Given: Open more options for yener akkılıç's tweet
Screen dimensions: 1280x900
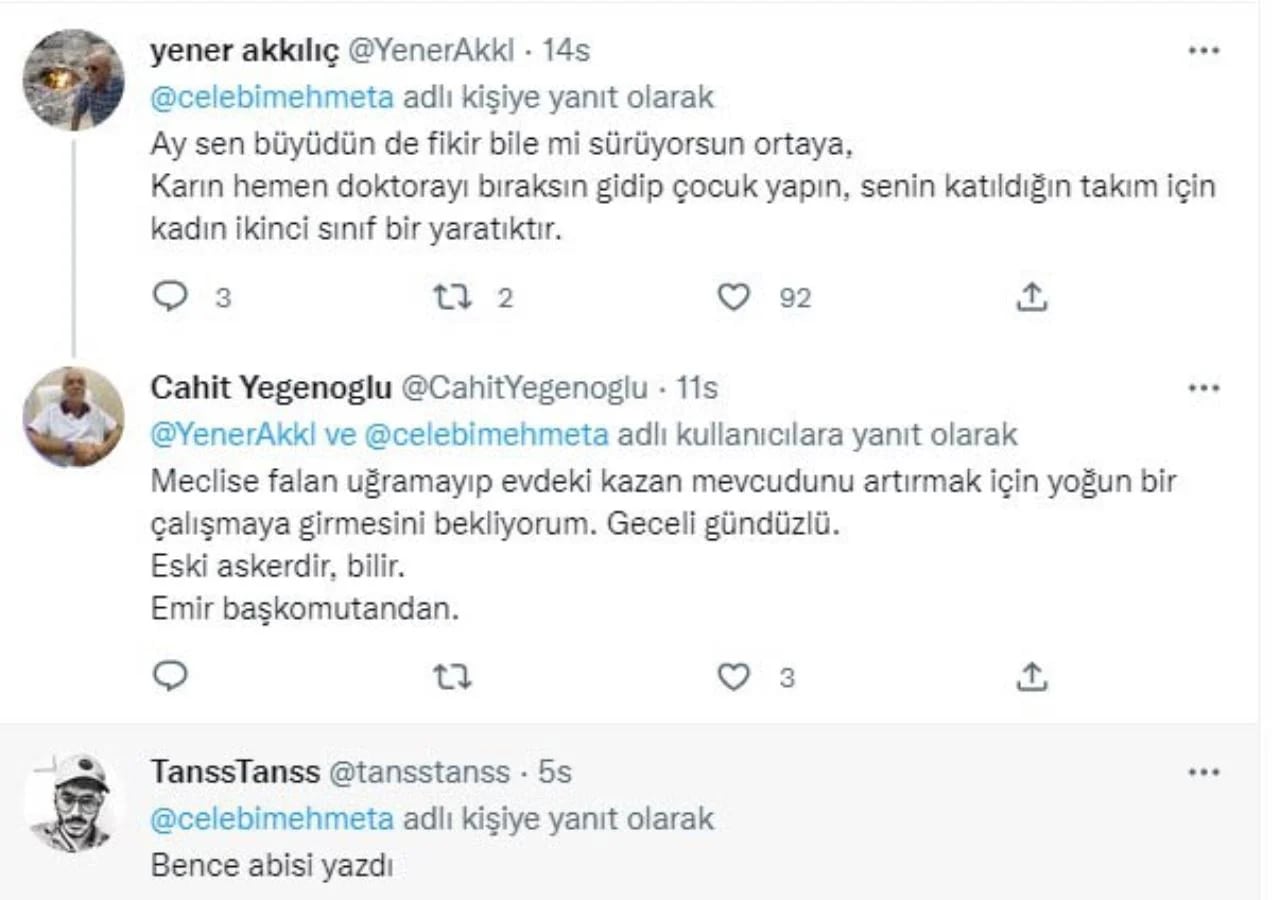Looking at the screenshot, I should (x=1203, y=51).
